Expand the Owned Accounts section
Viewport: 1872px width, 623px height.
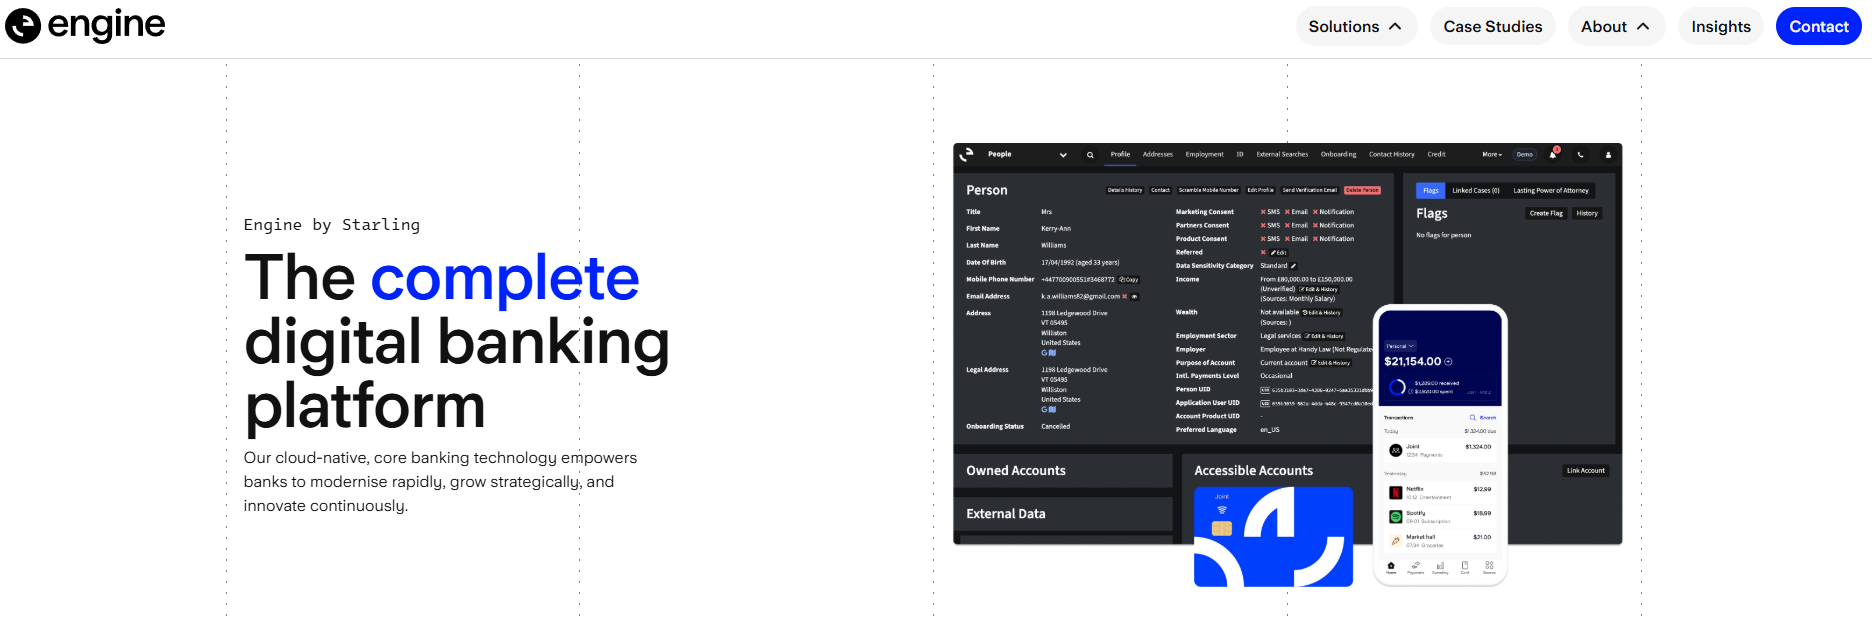[x=1063, y=471]
